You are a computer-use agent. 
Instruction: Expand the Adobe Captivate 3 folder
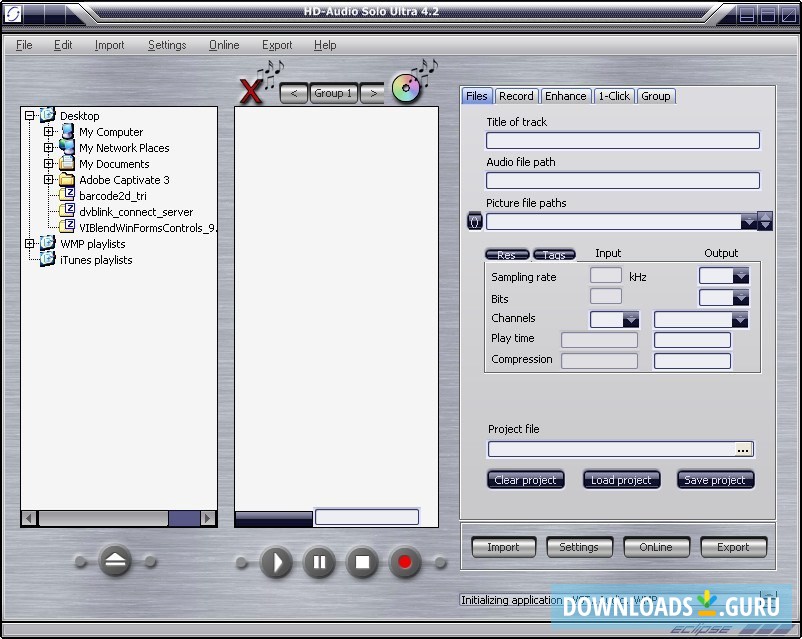(x=49, y=180)
